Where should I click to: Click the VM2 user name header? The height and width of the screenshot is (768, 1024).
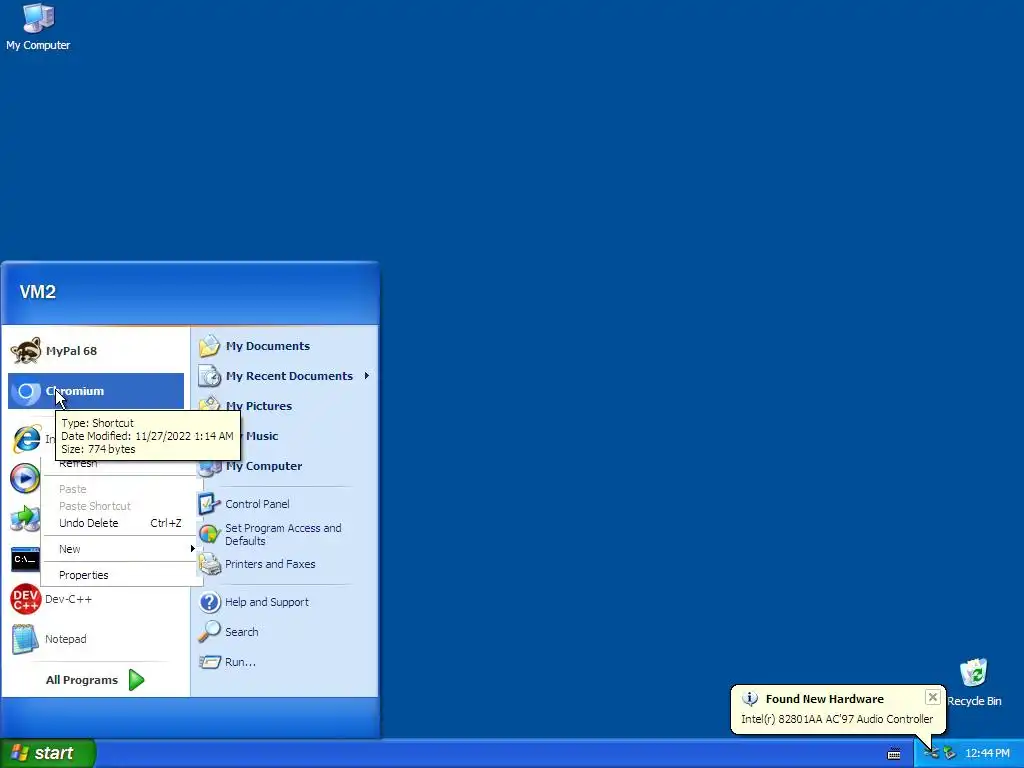pos(37,291)
